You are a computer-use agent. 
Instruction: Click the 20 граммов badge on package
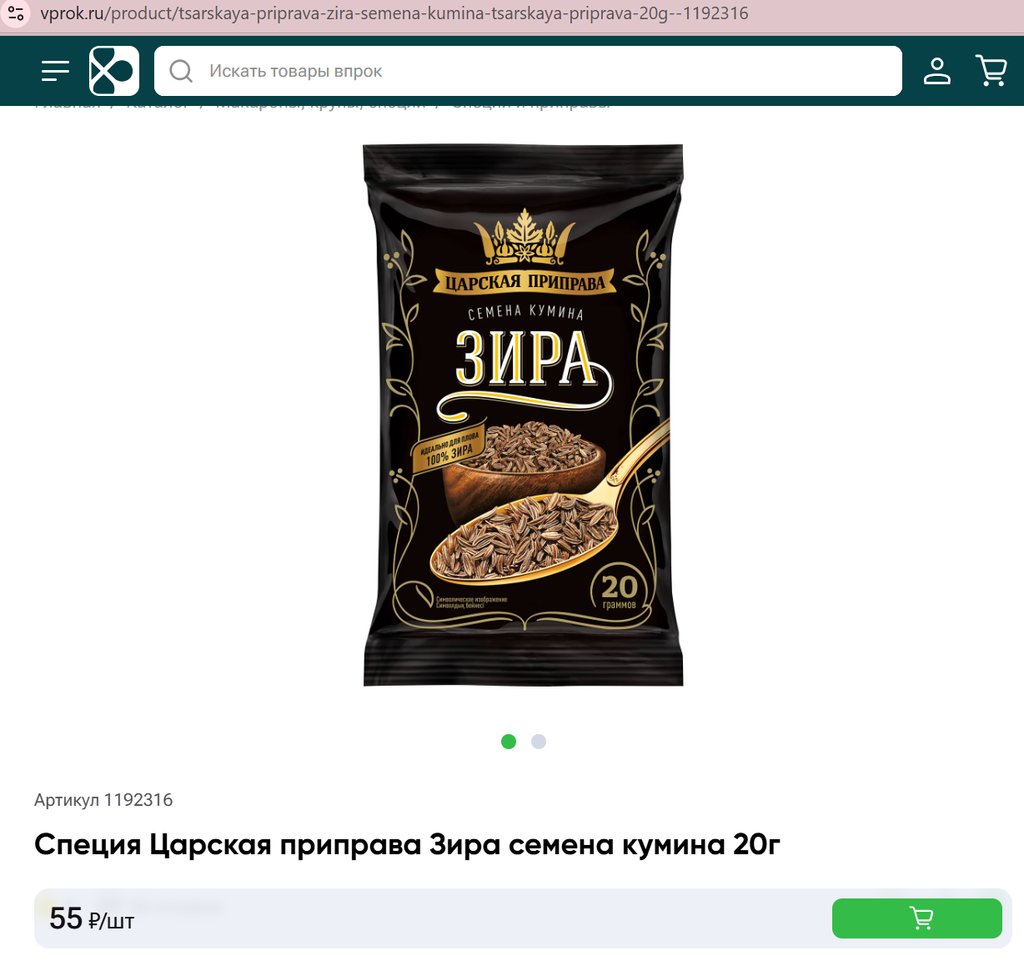(618, 591)
